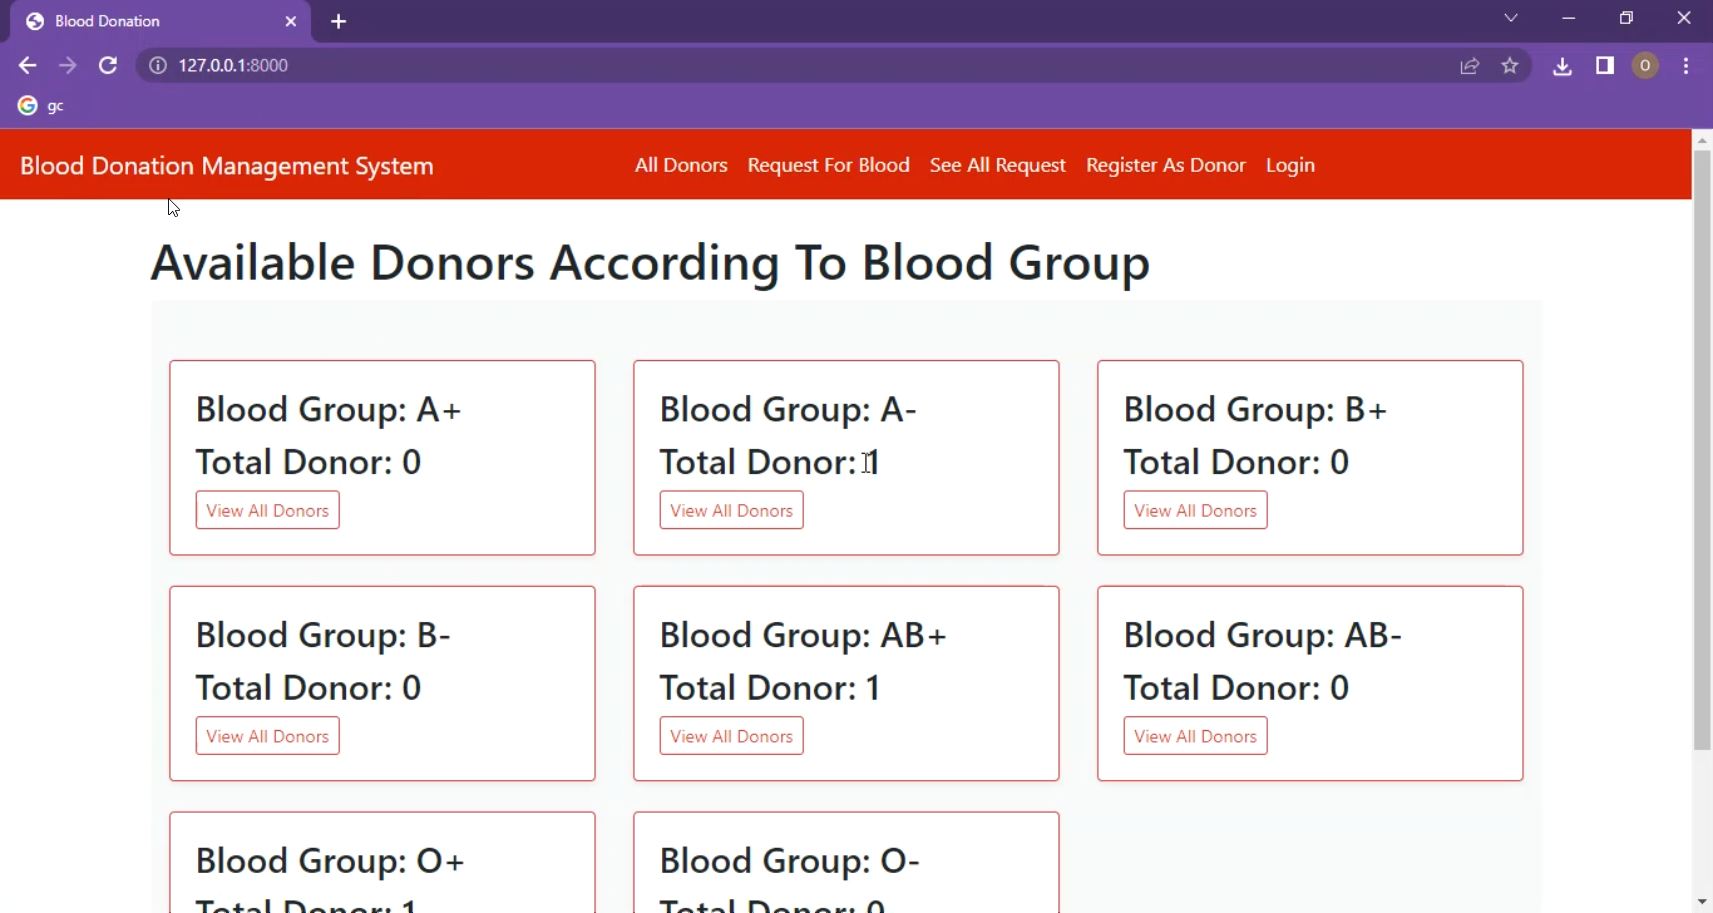
Task: Restore down the browser window
Action: [1626, 18]
